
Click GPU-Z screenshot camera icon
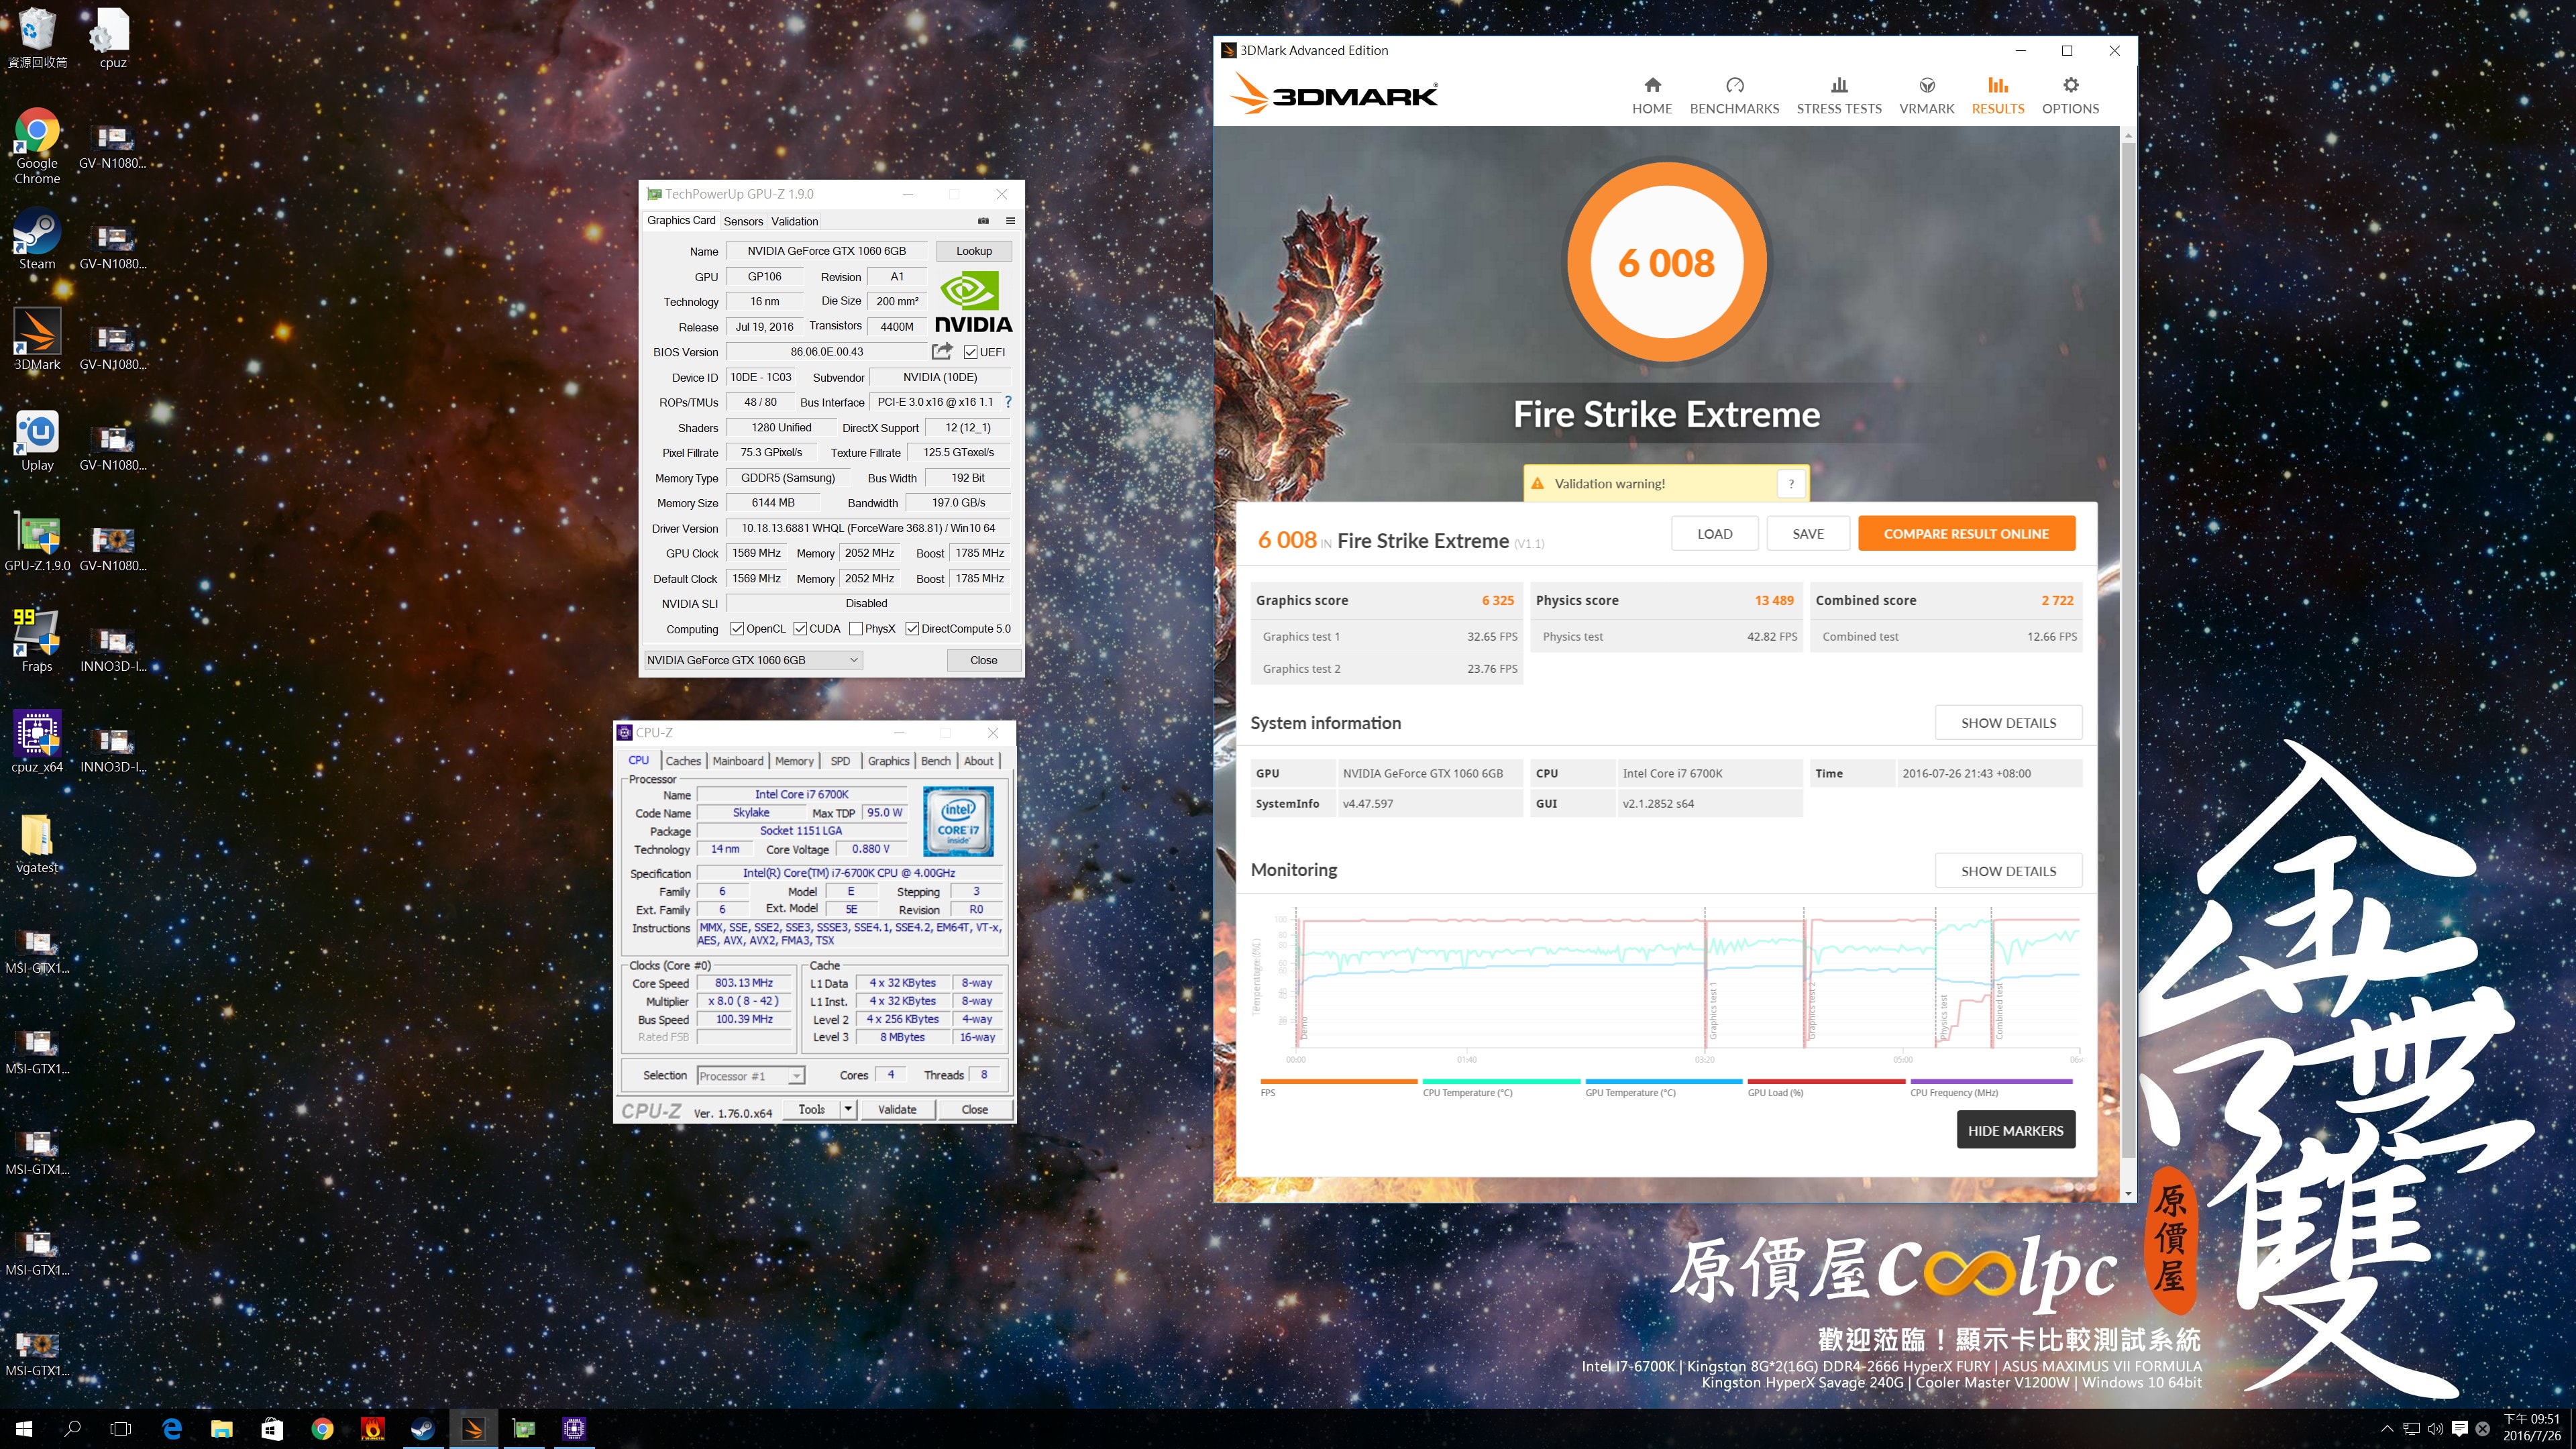[x=983, y=221]
